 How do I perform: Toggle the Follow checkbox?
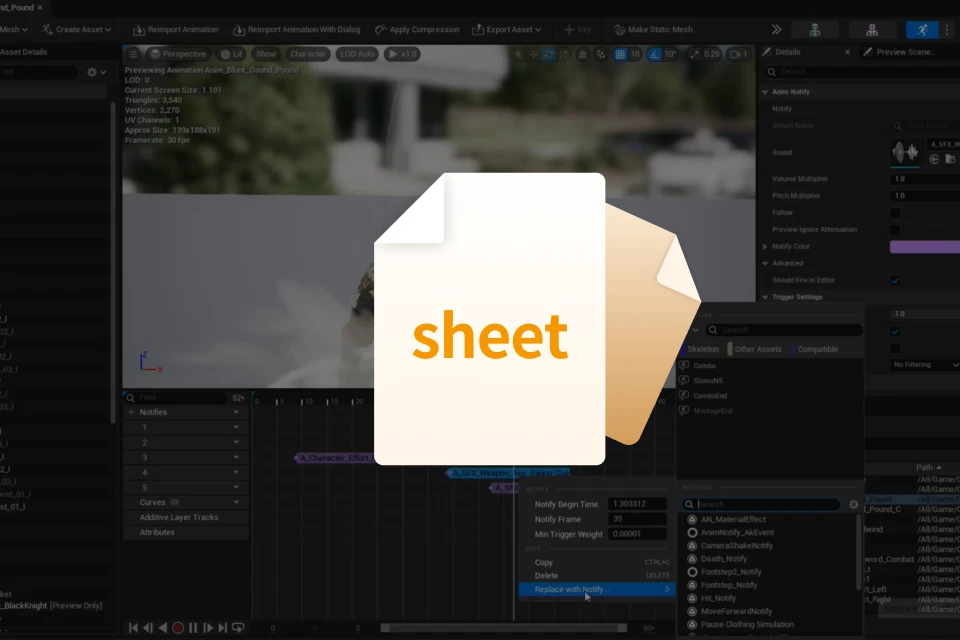coord(895,213)
